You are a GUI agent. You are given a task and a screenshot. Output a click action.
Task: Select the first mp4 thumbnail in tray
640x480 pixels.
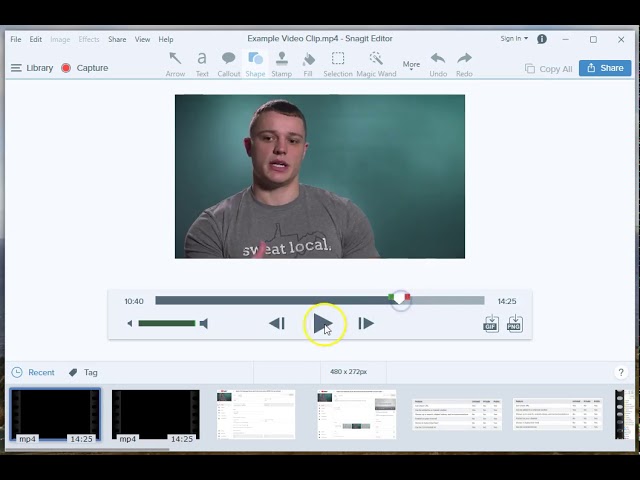click(x=55, y=415)
